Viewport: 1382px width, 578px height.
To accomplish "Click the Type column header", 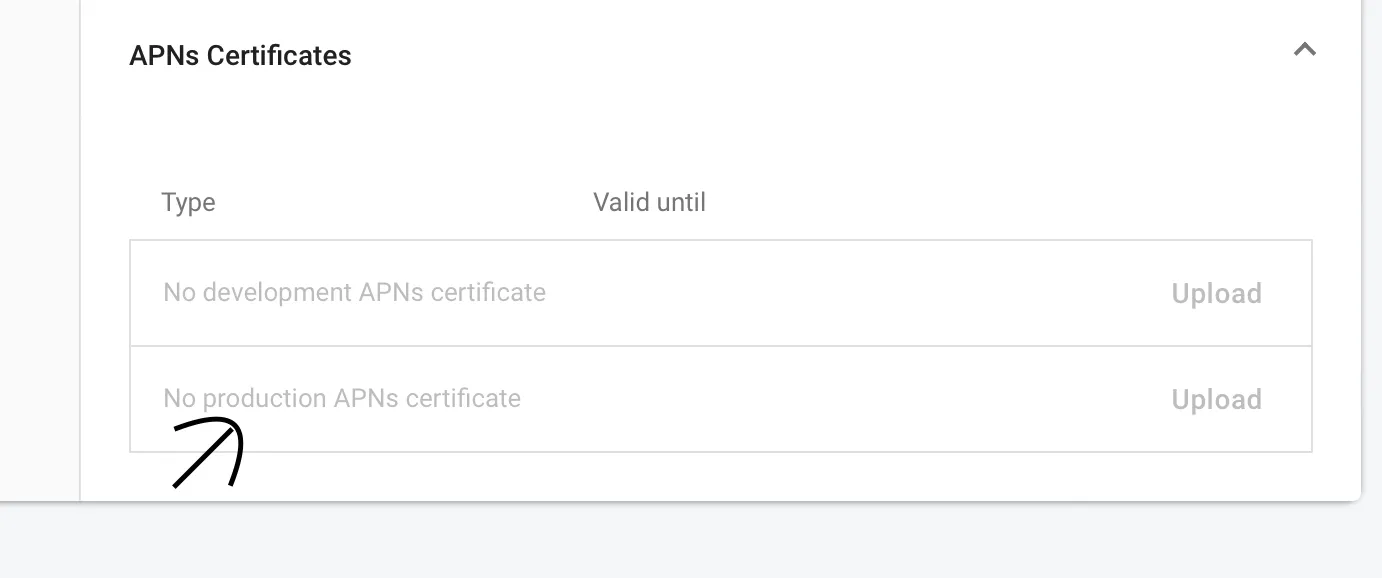I will click(x=188, y=203).
